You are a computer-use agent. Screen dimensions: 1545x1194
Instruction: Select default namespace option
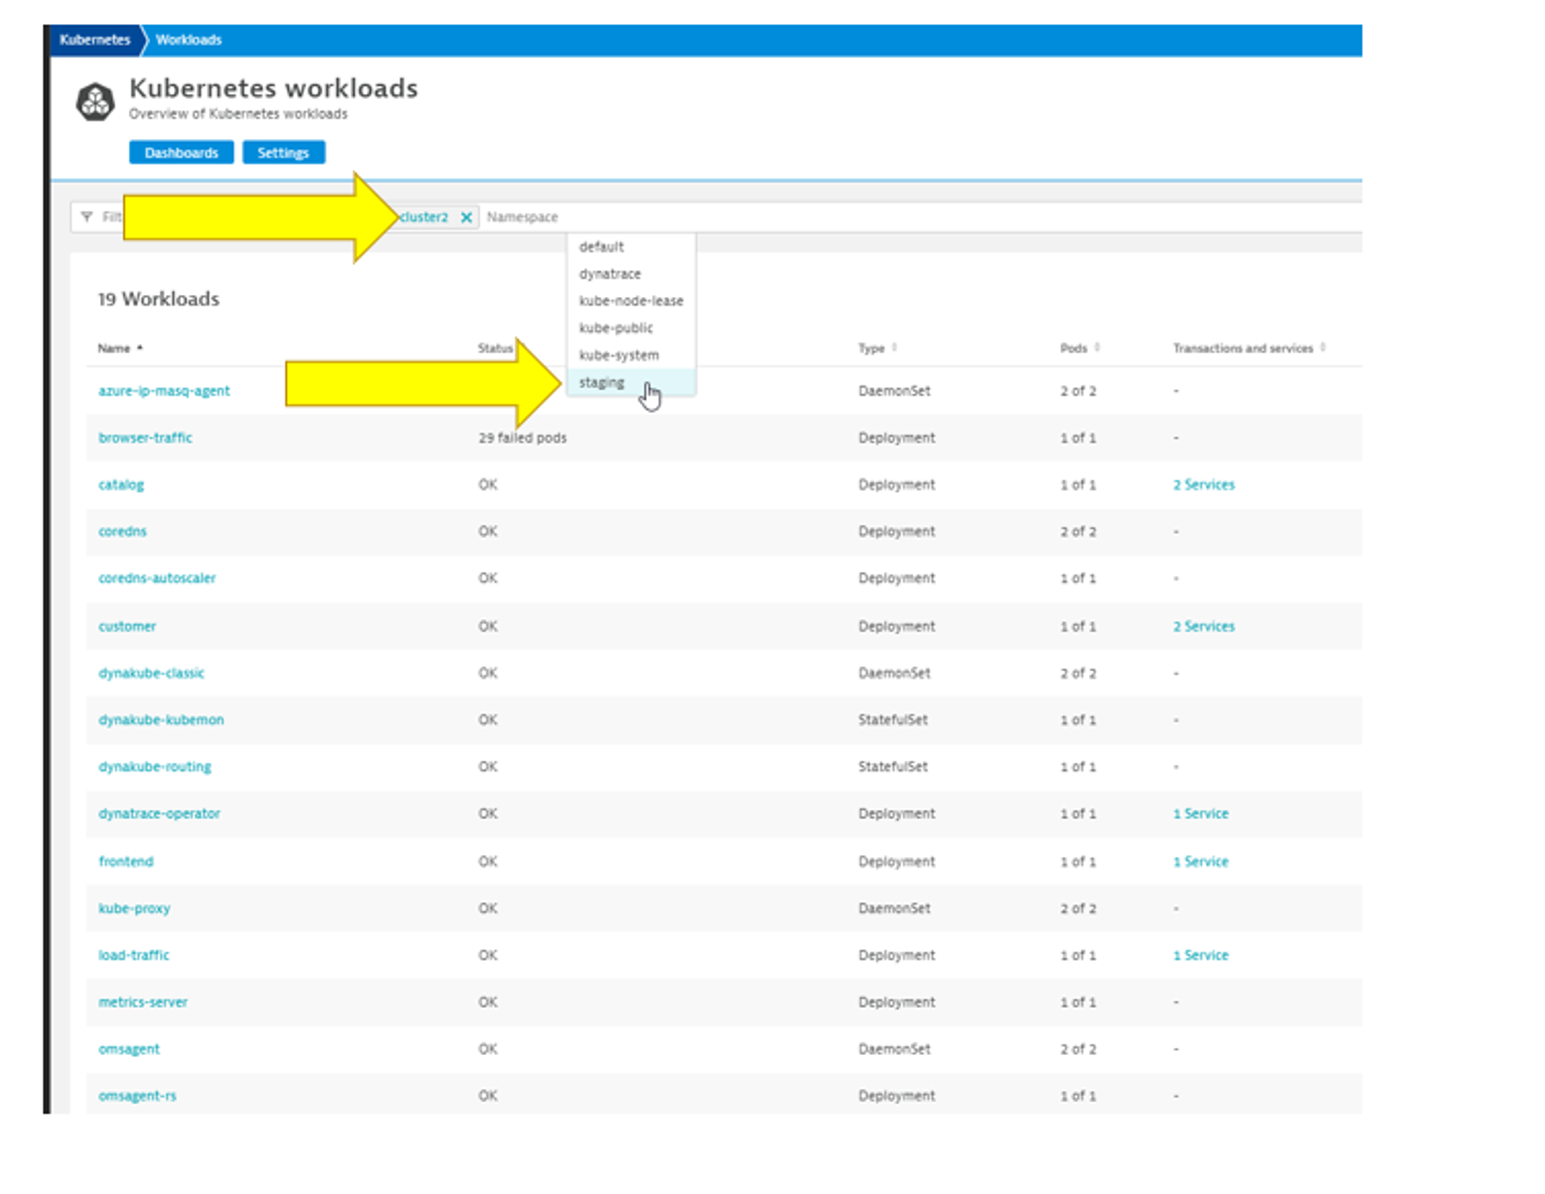tap(601, 247)
